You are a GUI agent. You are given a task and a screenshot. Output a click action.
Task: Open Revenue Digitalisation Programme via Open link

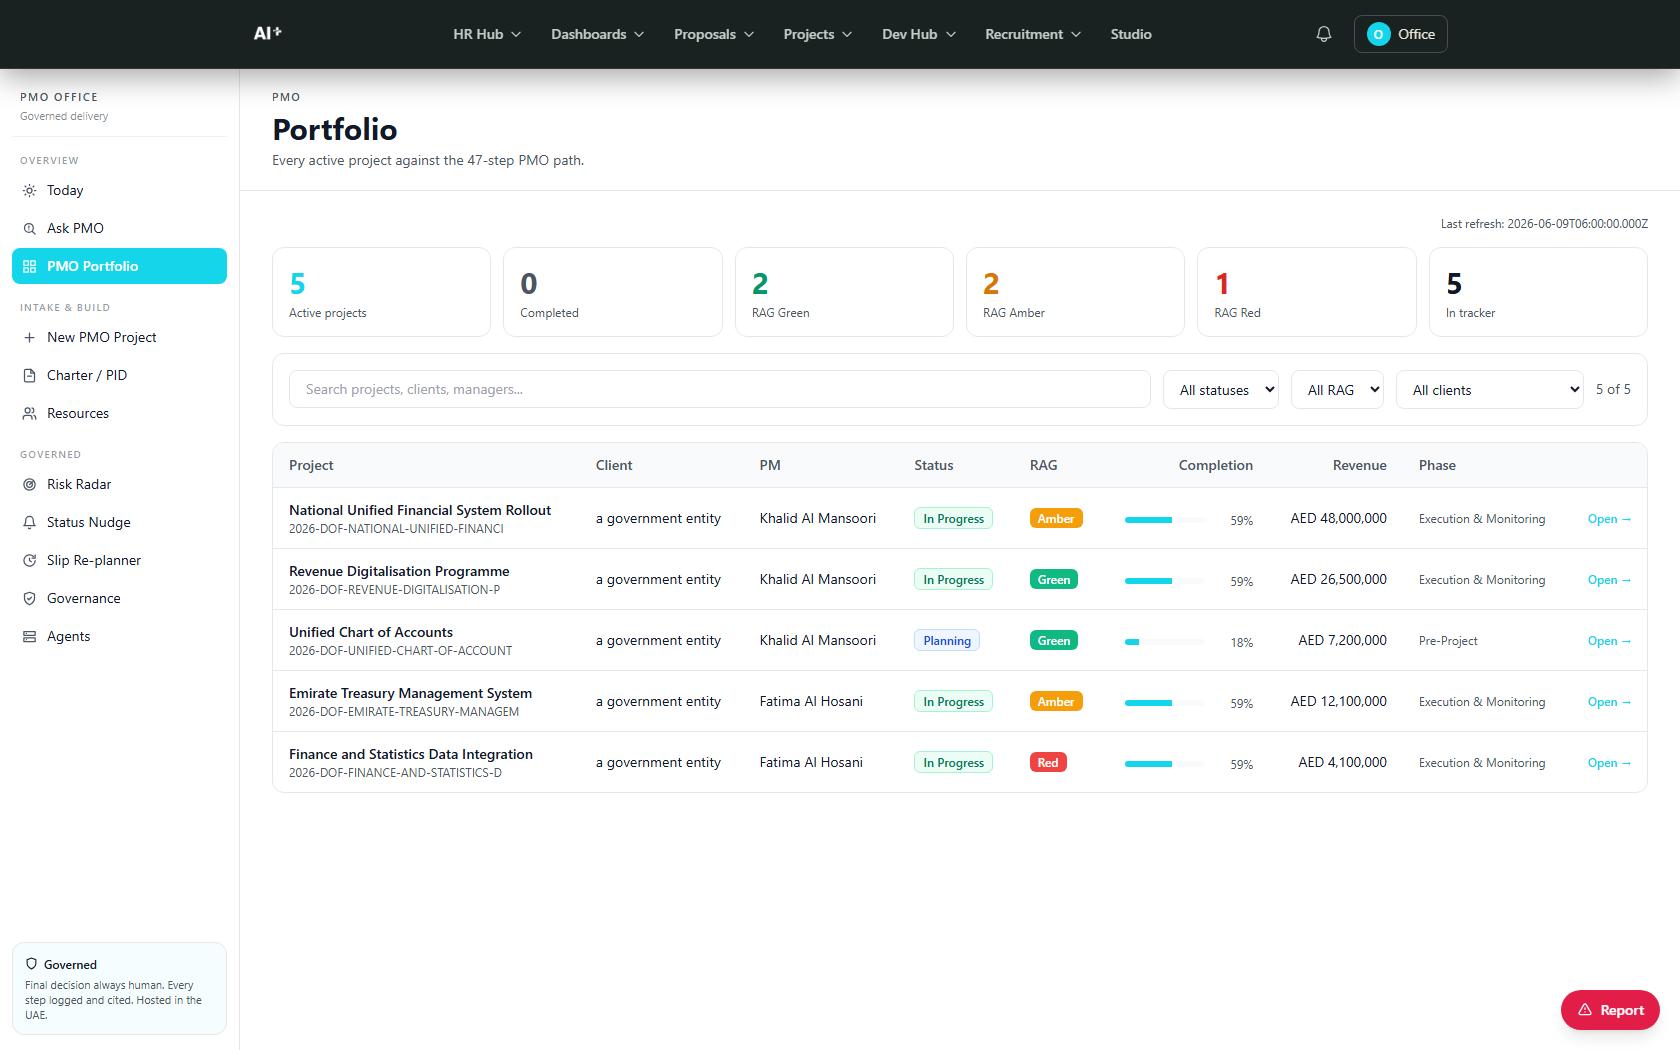[x=1609, y=580]
